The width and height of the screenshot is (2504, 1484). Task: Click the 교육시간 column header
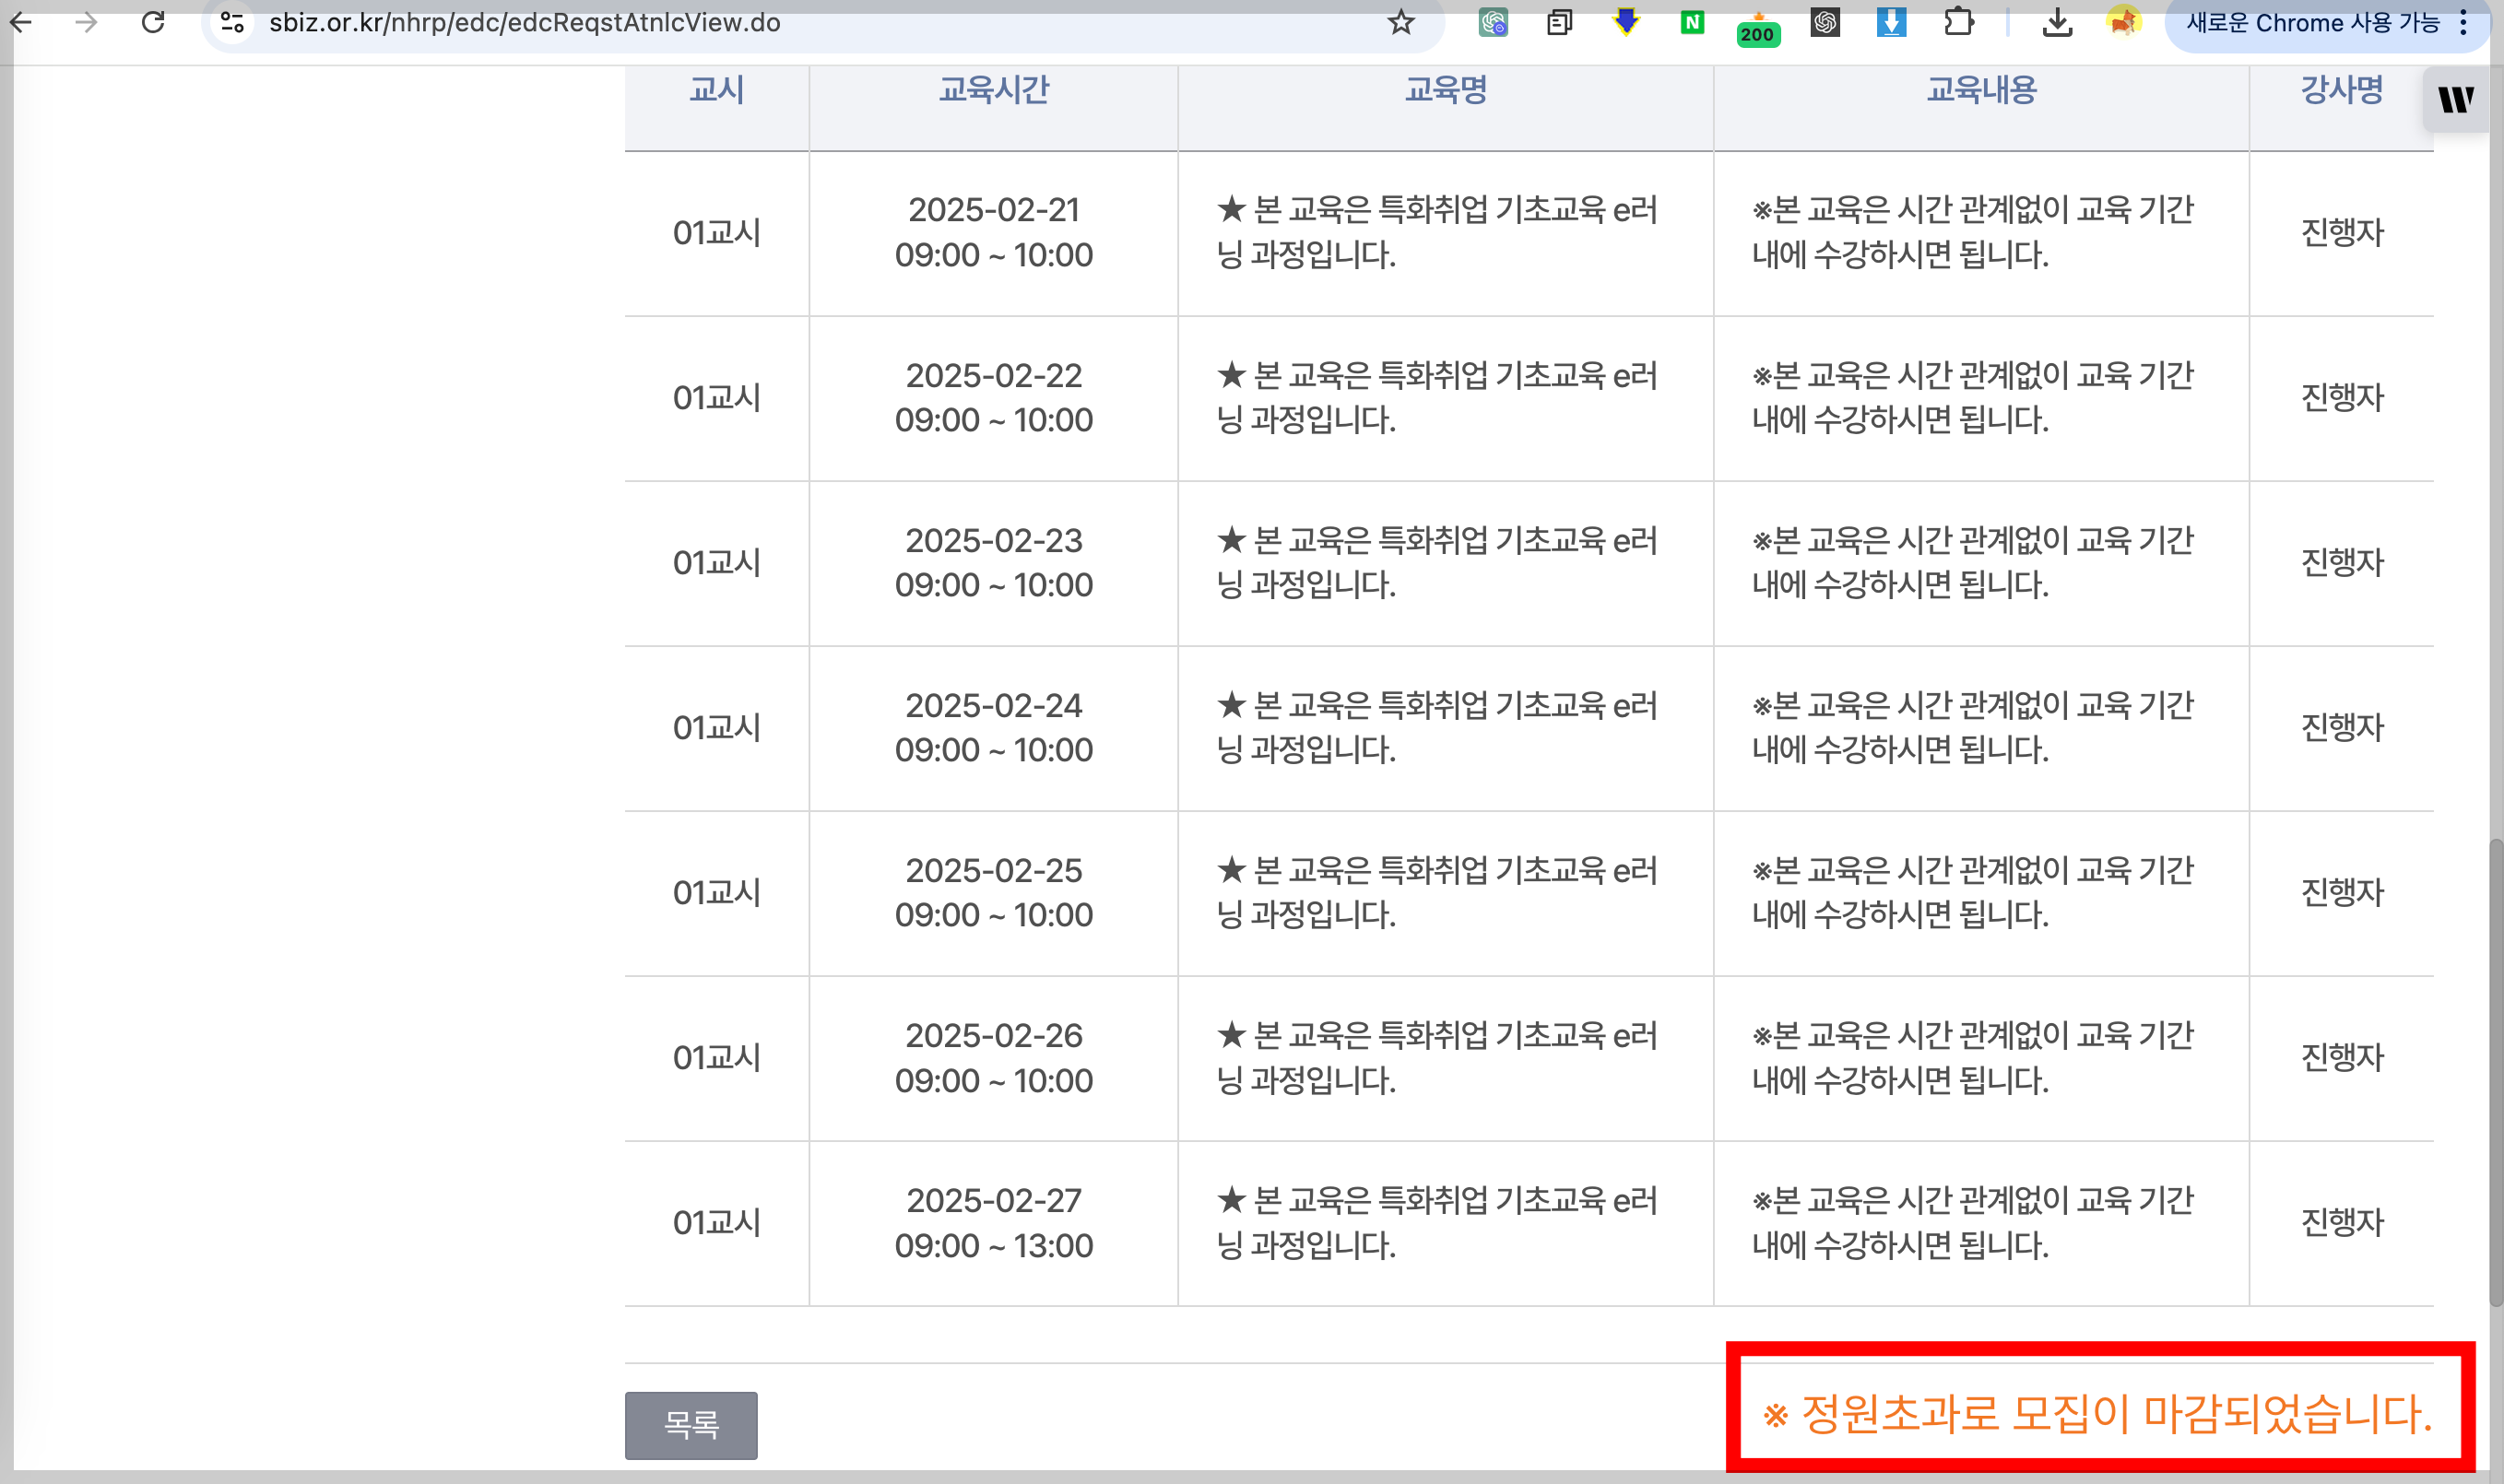coord(993,90)
